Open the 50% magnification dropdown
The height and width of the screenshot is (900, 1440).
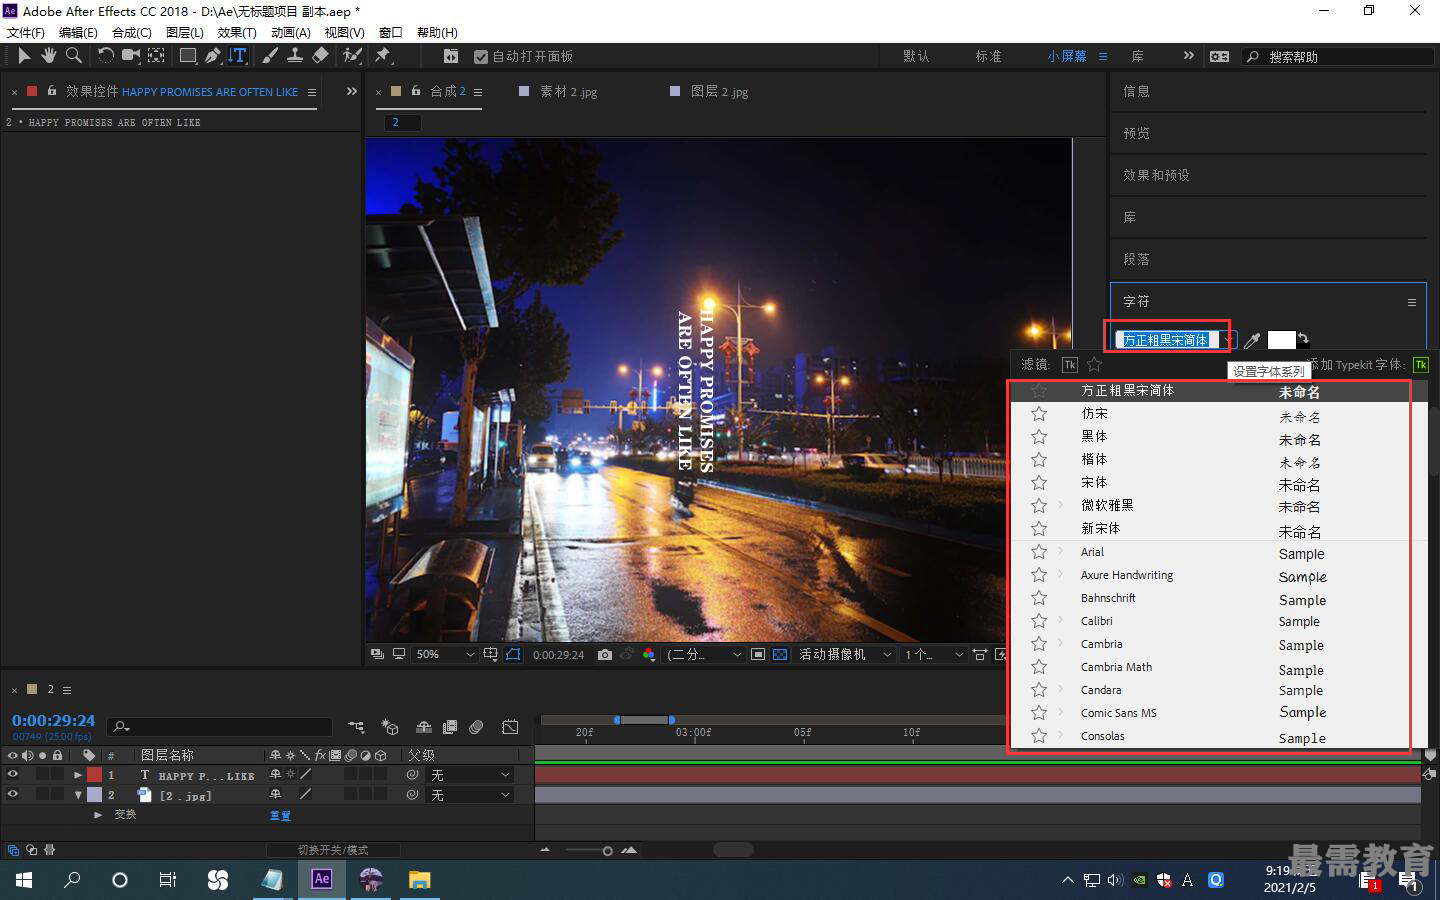[445, 655]
